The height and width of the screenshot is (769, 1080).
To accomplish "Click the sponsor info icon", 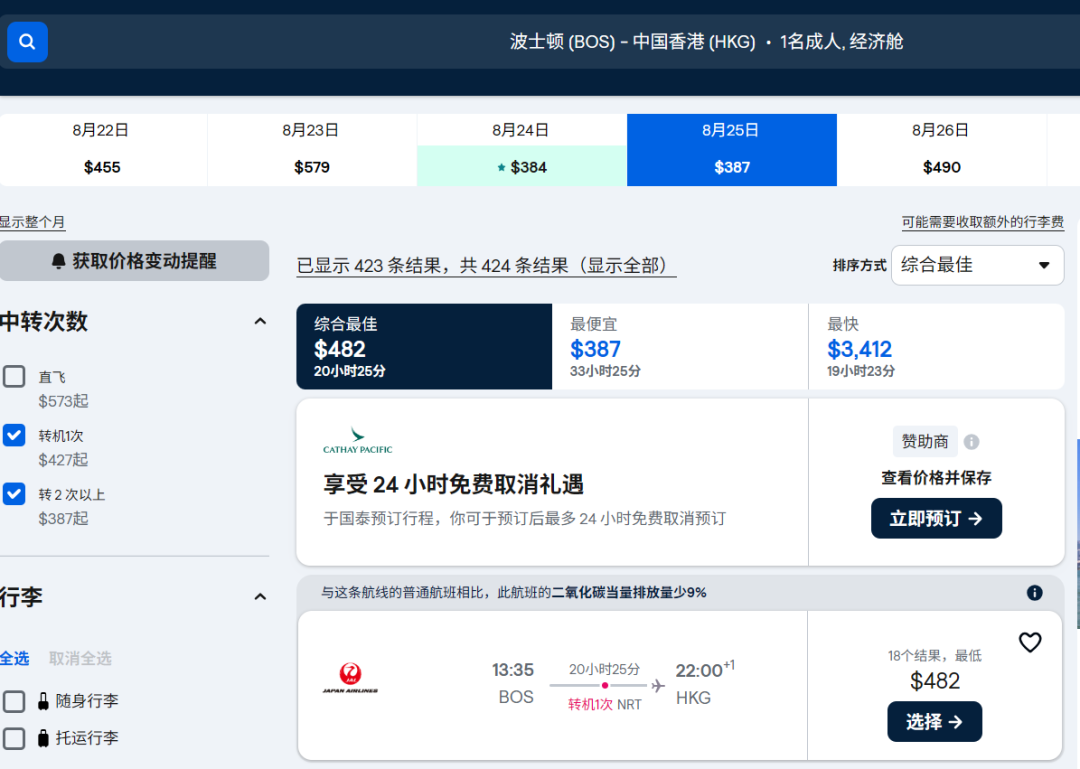I will click(971, 442).
